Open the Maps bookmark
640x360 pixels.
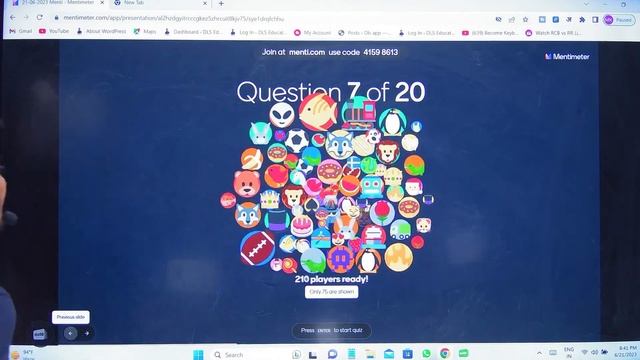145,31
